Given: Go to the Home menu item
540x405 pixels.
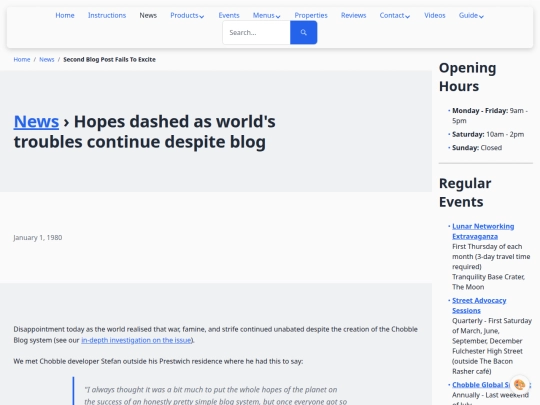Looking at the screenshot, I should 65,15.
